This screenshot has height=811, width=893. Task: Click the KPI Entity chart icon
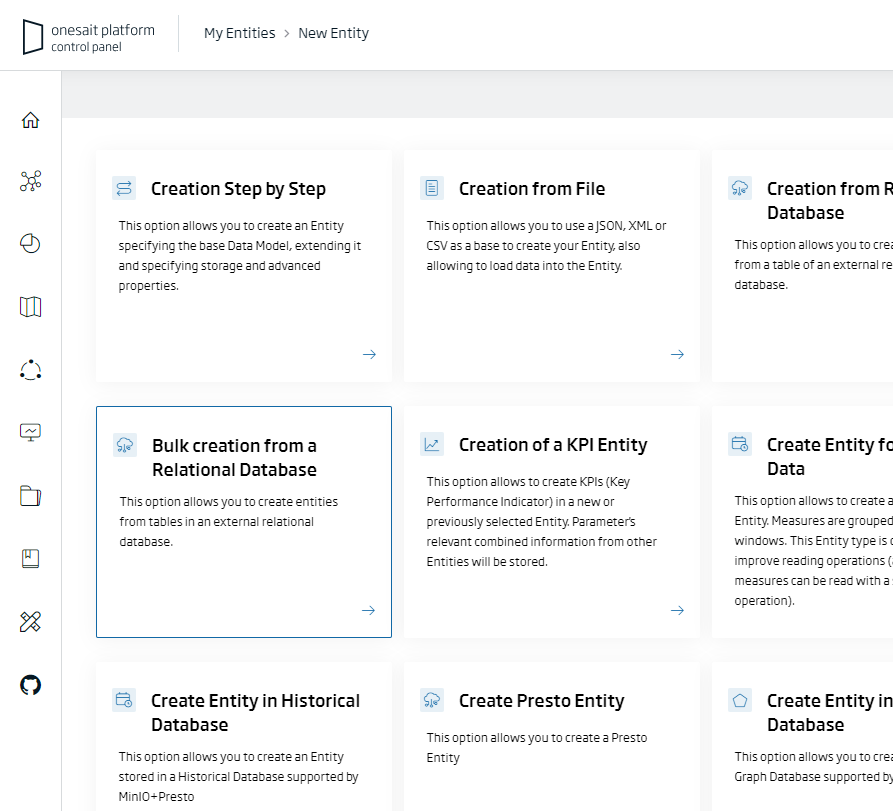coord(432,444)
